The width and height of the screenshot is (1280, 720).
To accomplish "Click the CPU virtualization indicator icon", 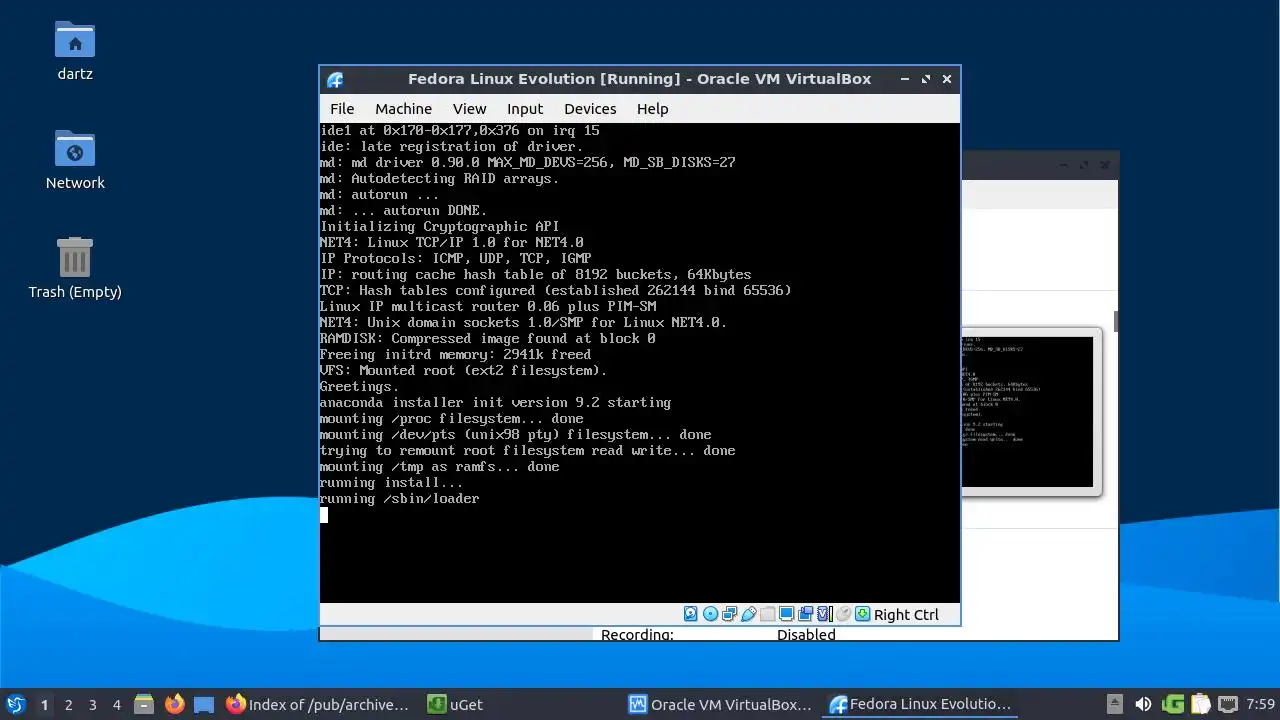I will tap(825, 614).
